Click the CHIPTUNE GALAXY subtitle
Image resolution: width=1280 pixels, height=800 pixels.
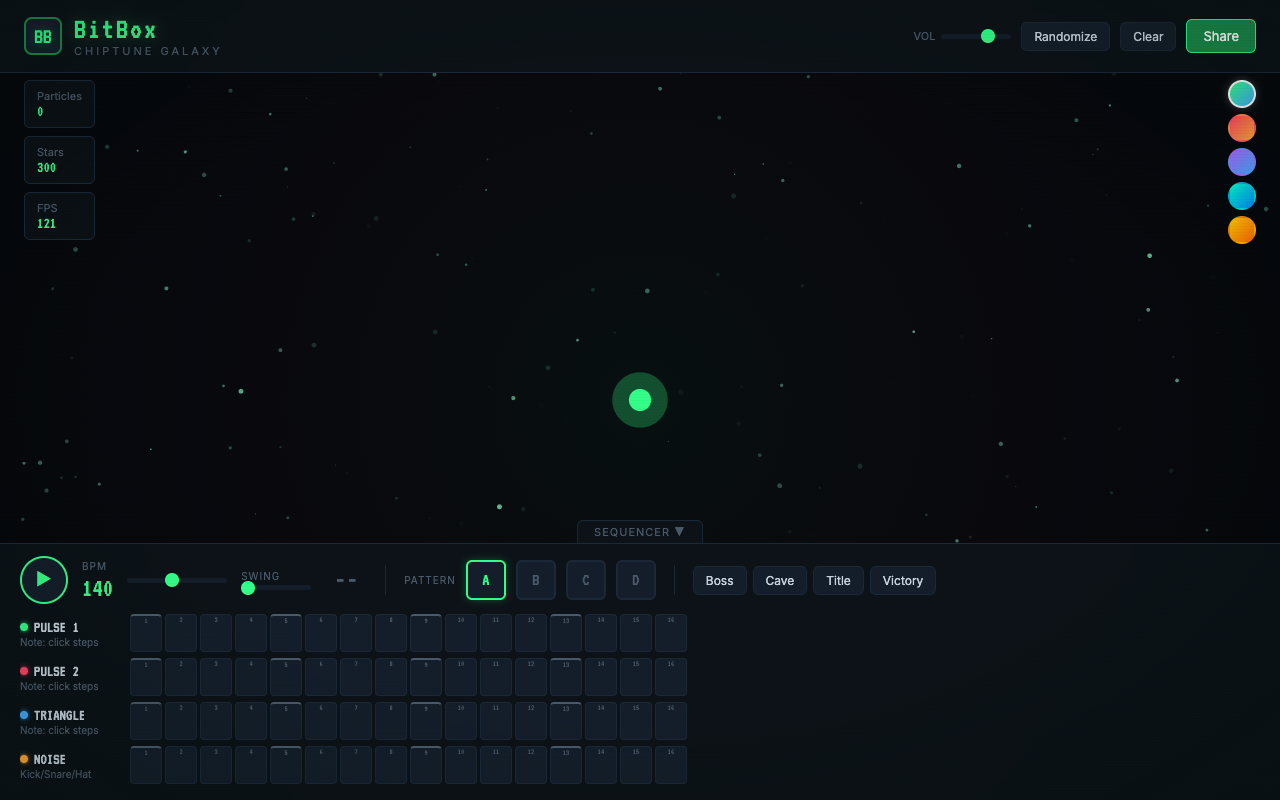point(148,51)
